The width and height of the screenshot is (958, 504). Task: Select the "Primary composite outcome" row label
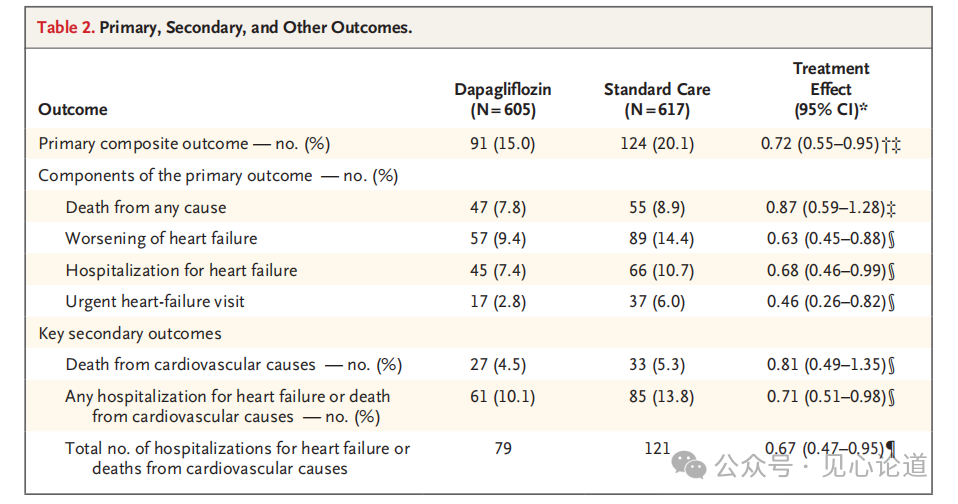coord(184,144)
